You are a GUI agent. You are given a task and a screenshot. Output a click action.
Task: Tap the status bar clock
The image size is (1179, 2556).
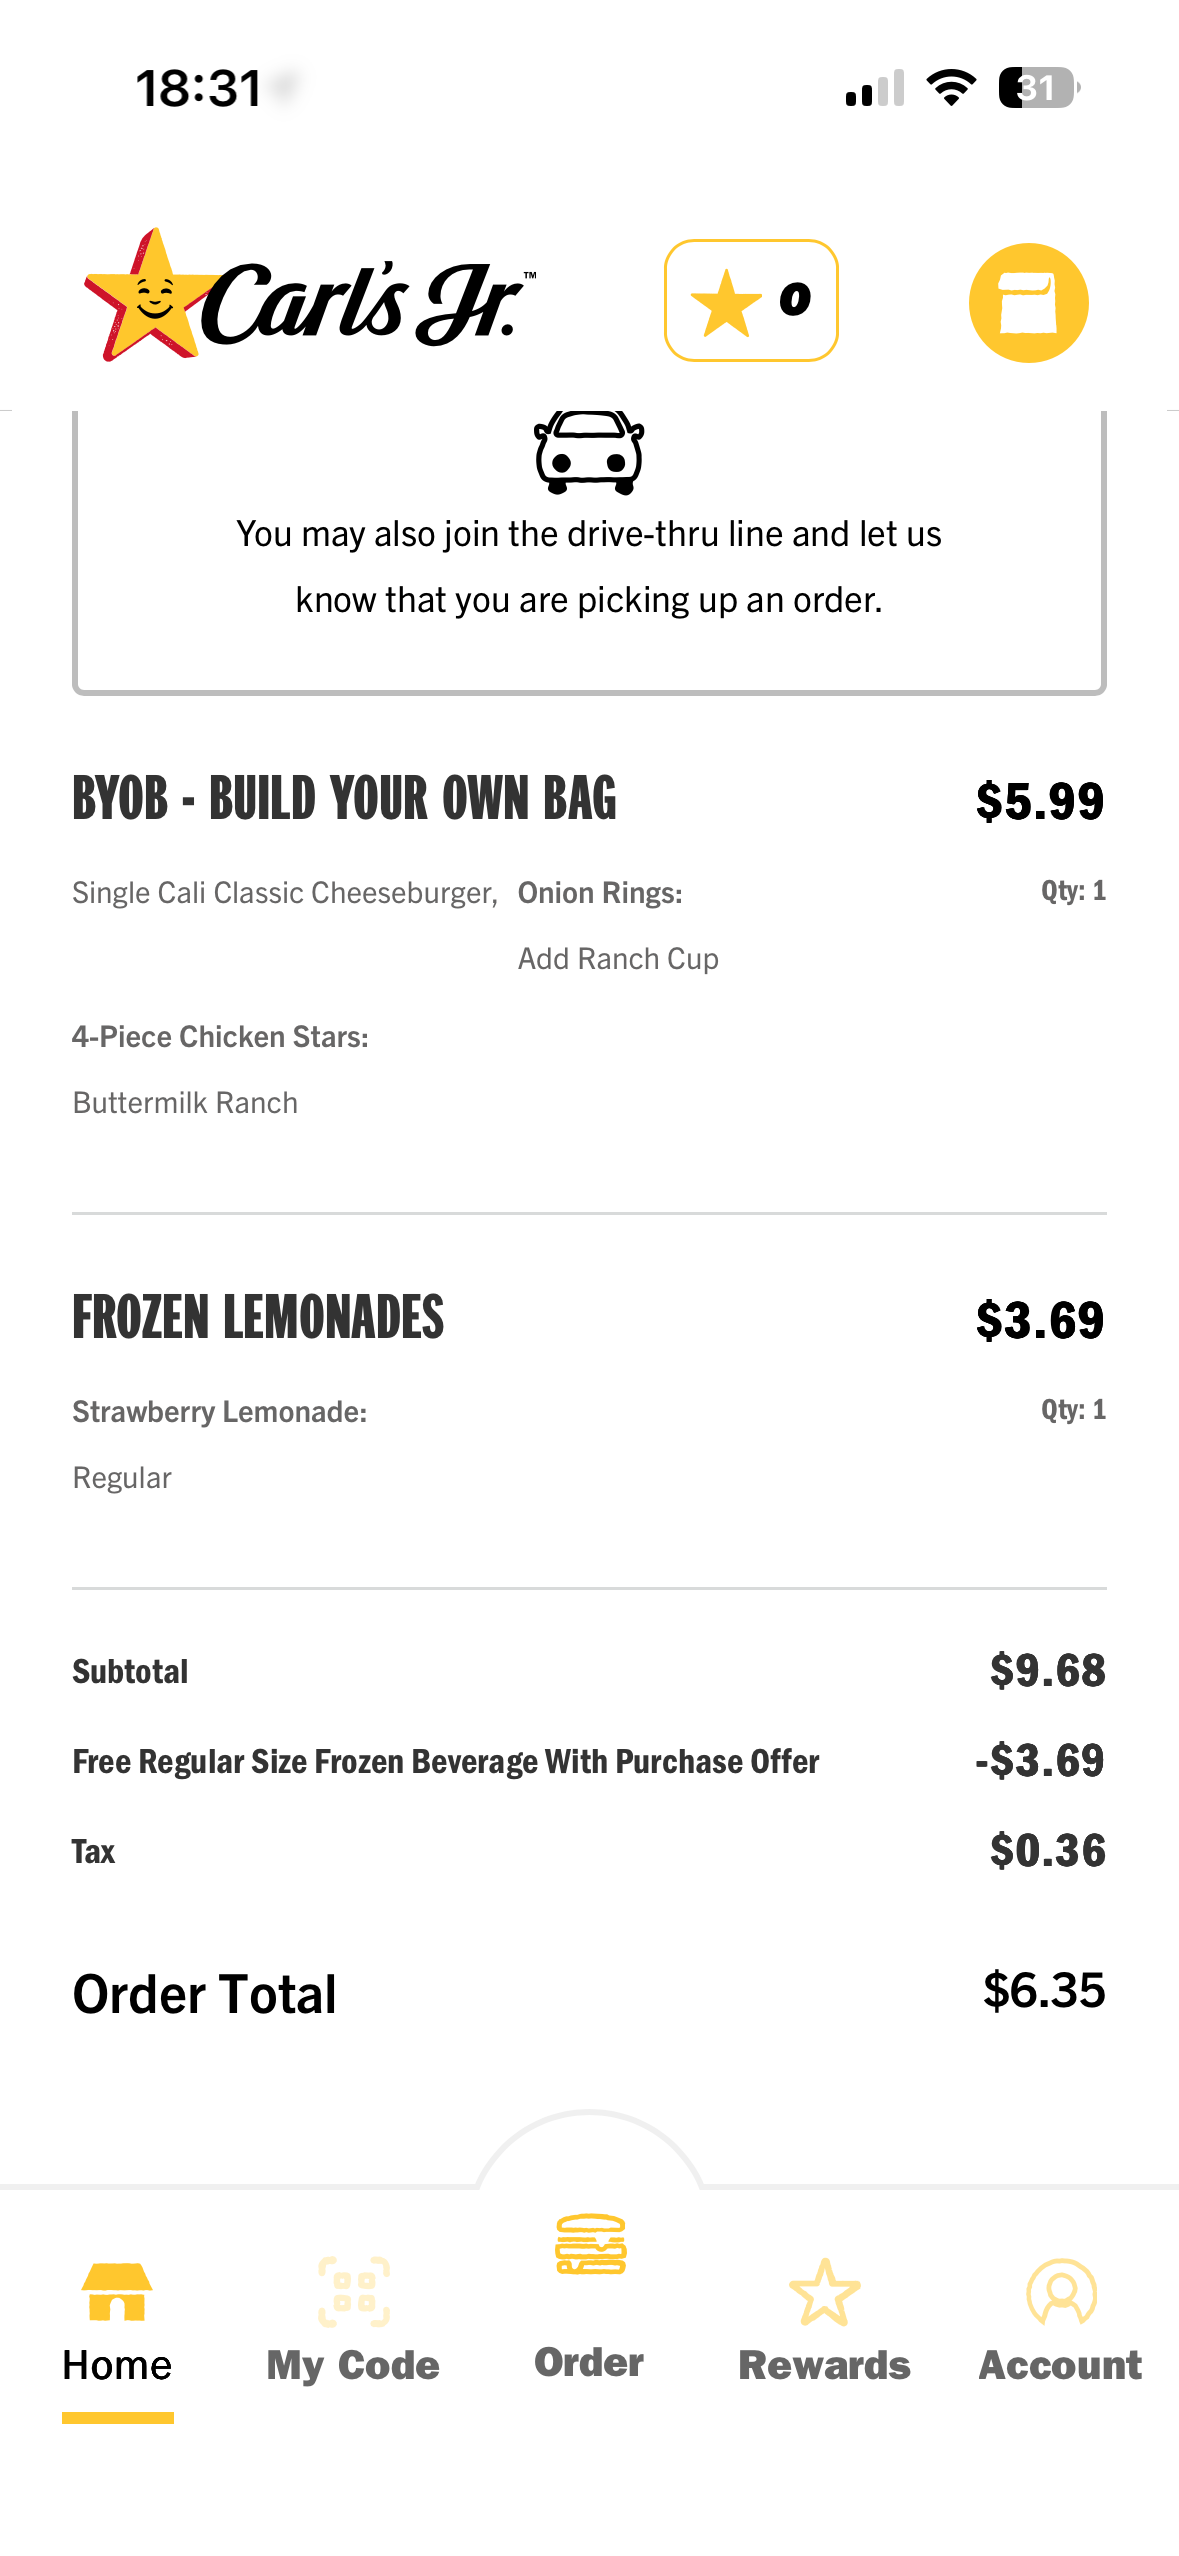(199, 88)
